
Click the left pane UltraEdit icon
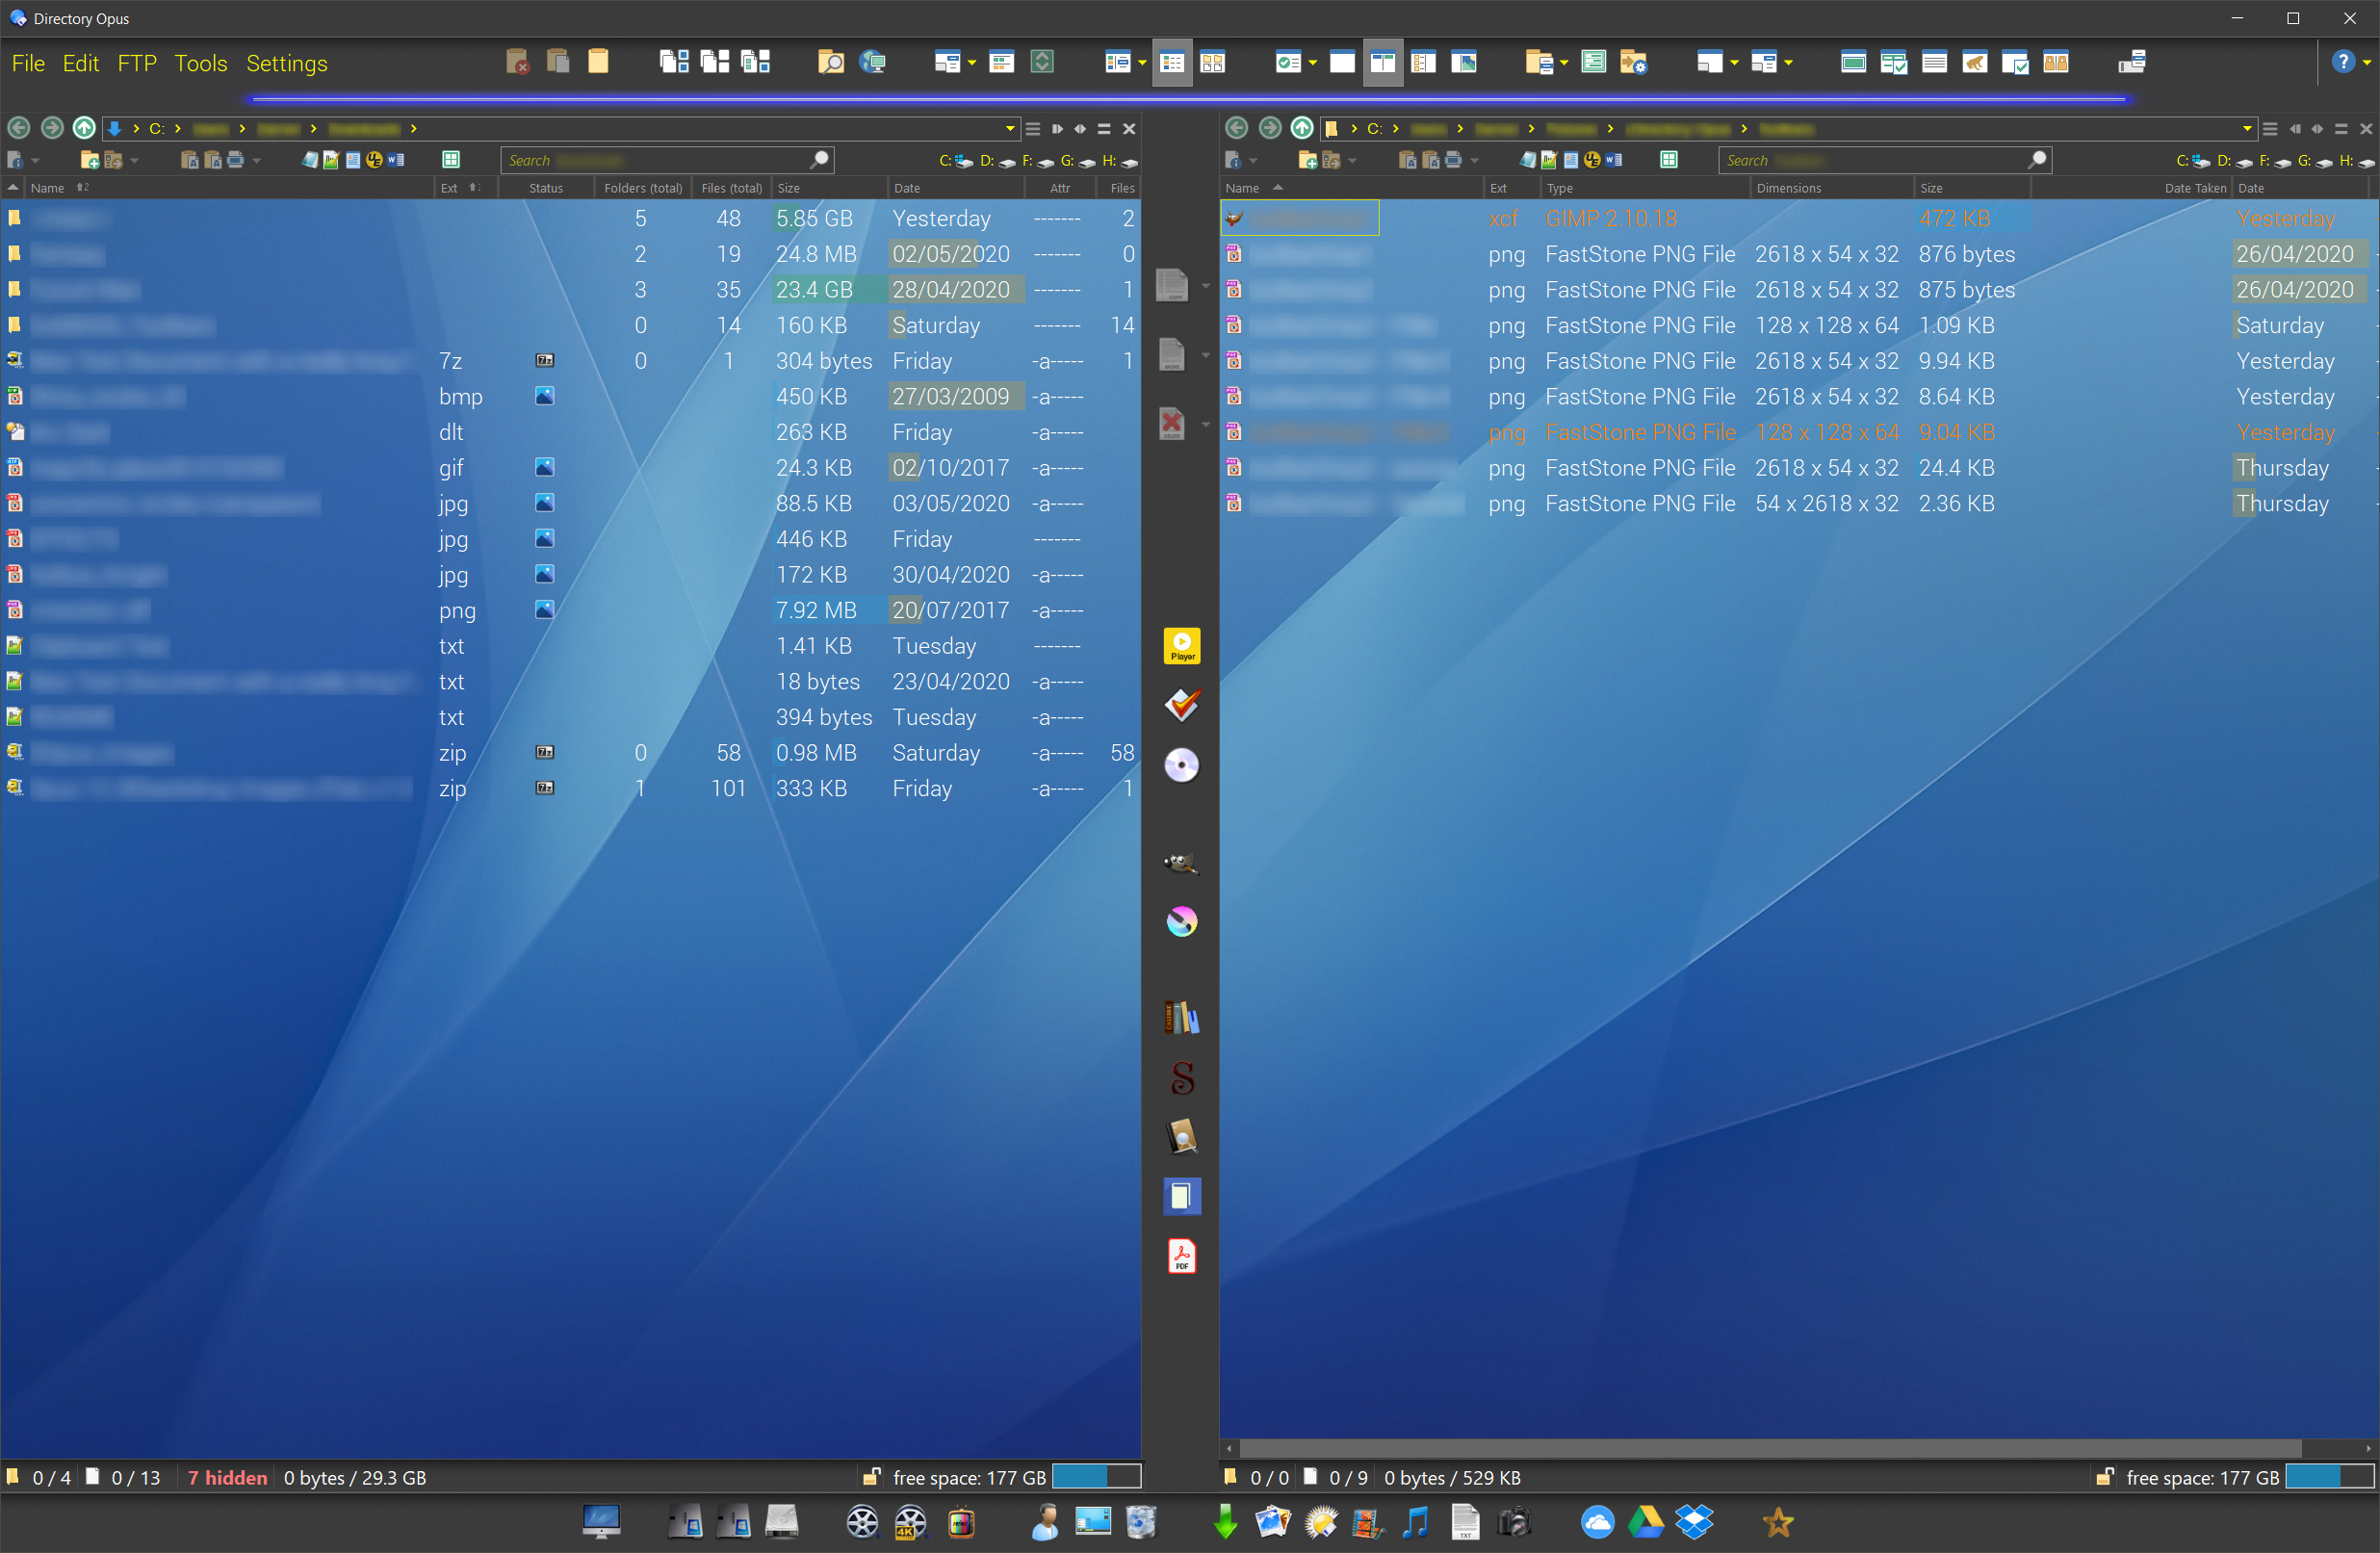click(x=374, y=160)
